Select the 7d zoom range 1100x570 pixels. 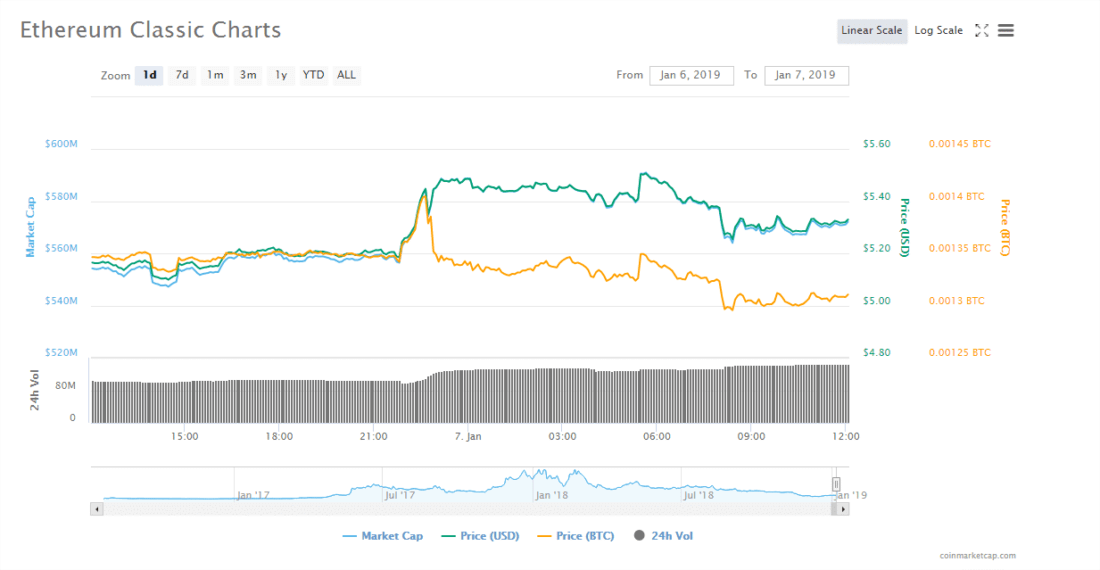click(x=182, y=75)
